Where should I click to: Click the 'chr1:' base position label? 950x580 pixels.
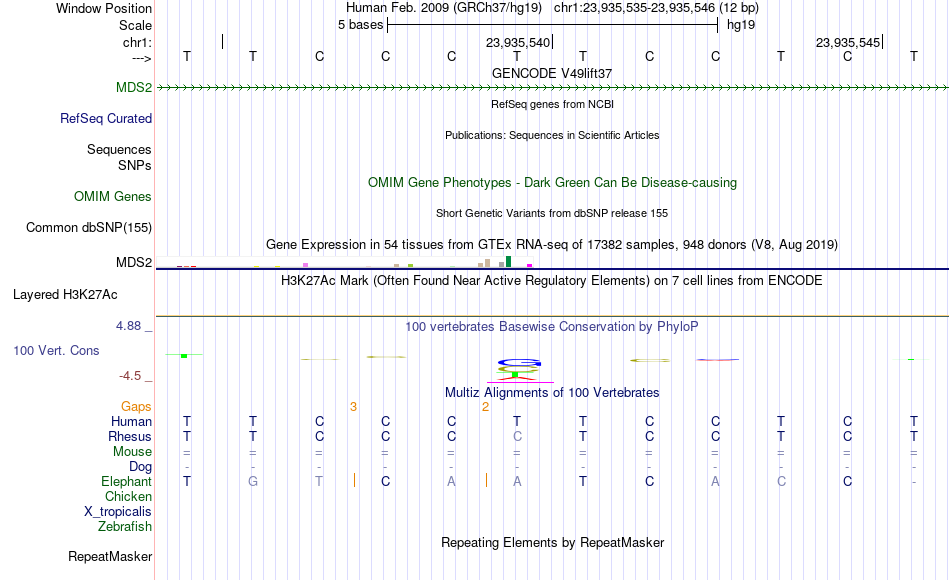pyautogui.click(x=137, y=42)
